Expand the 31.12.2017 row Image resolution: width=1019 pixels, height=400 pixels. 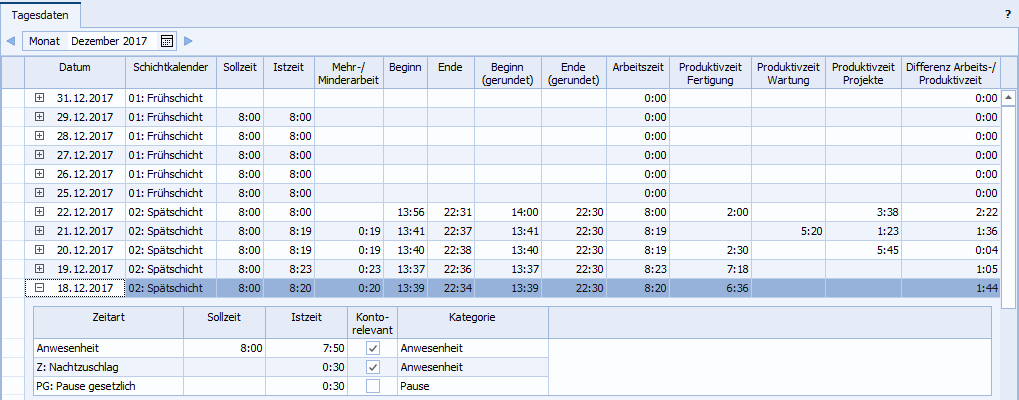pyautogui.click(x=39, y=98)
